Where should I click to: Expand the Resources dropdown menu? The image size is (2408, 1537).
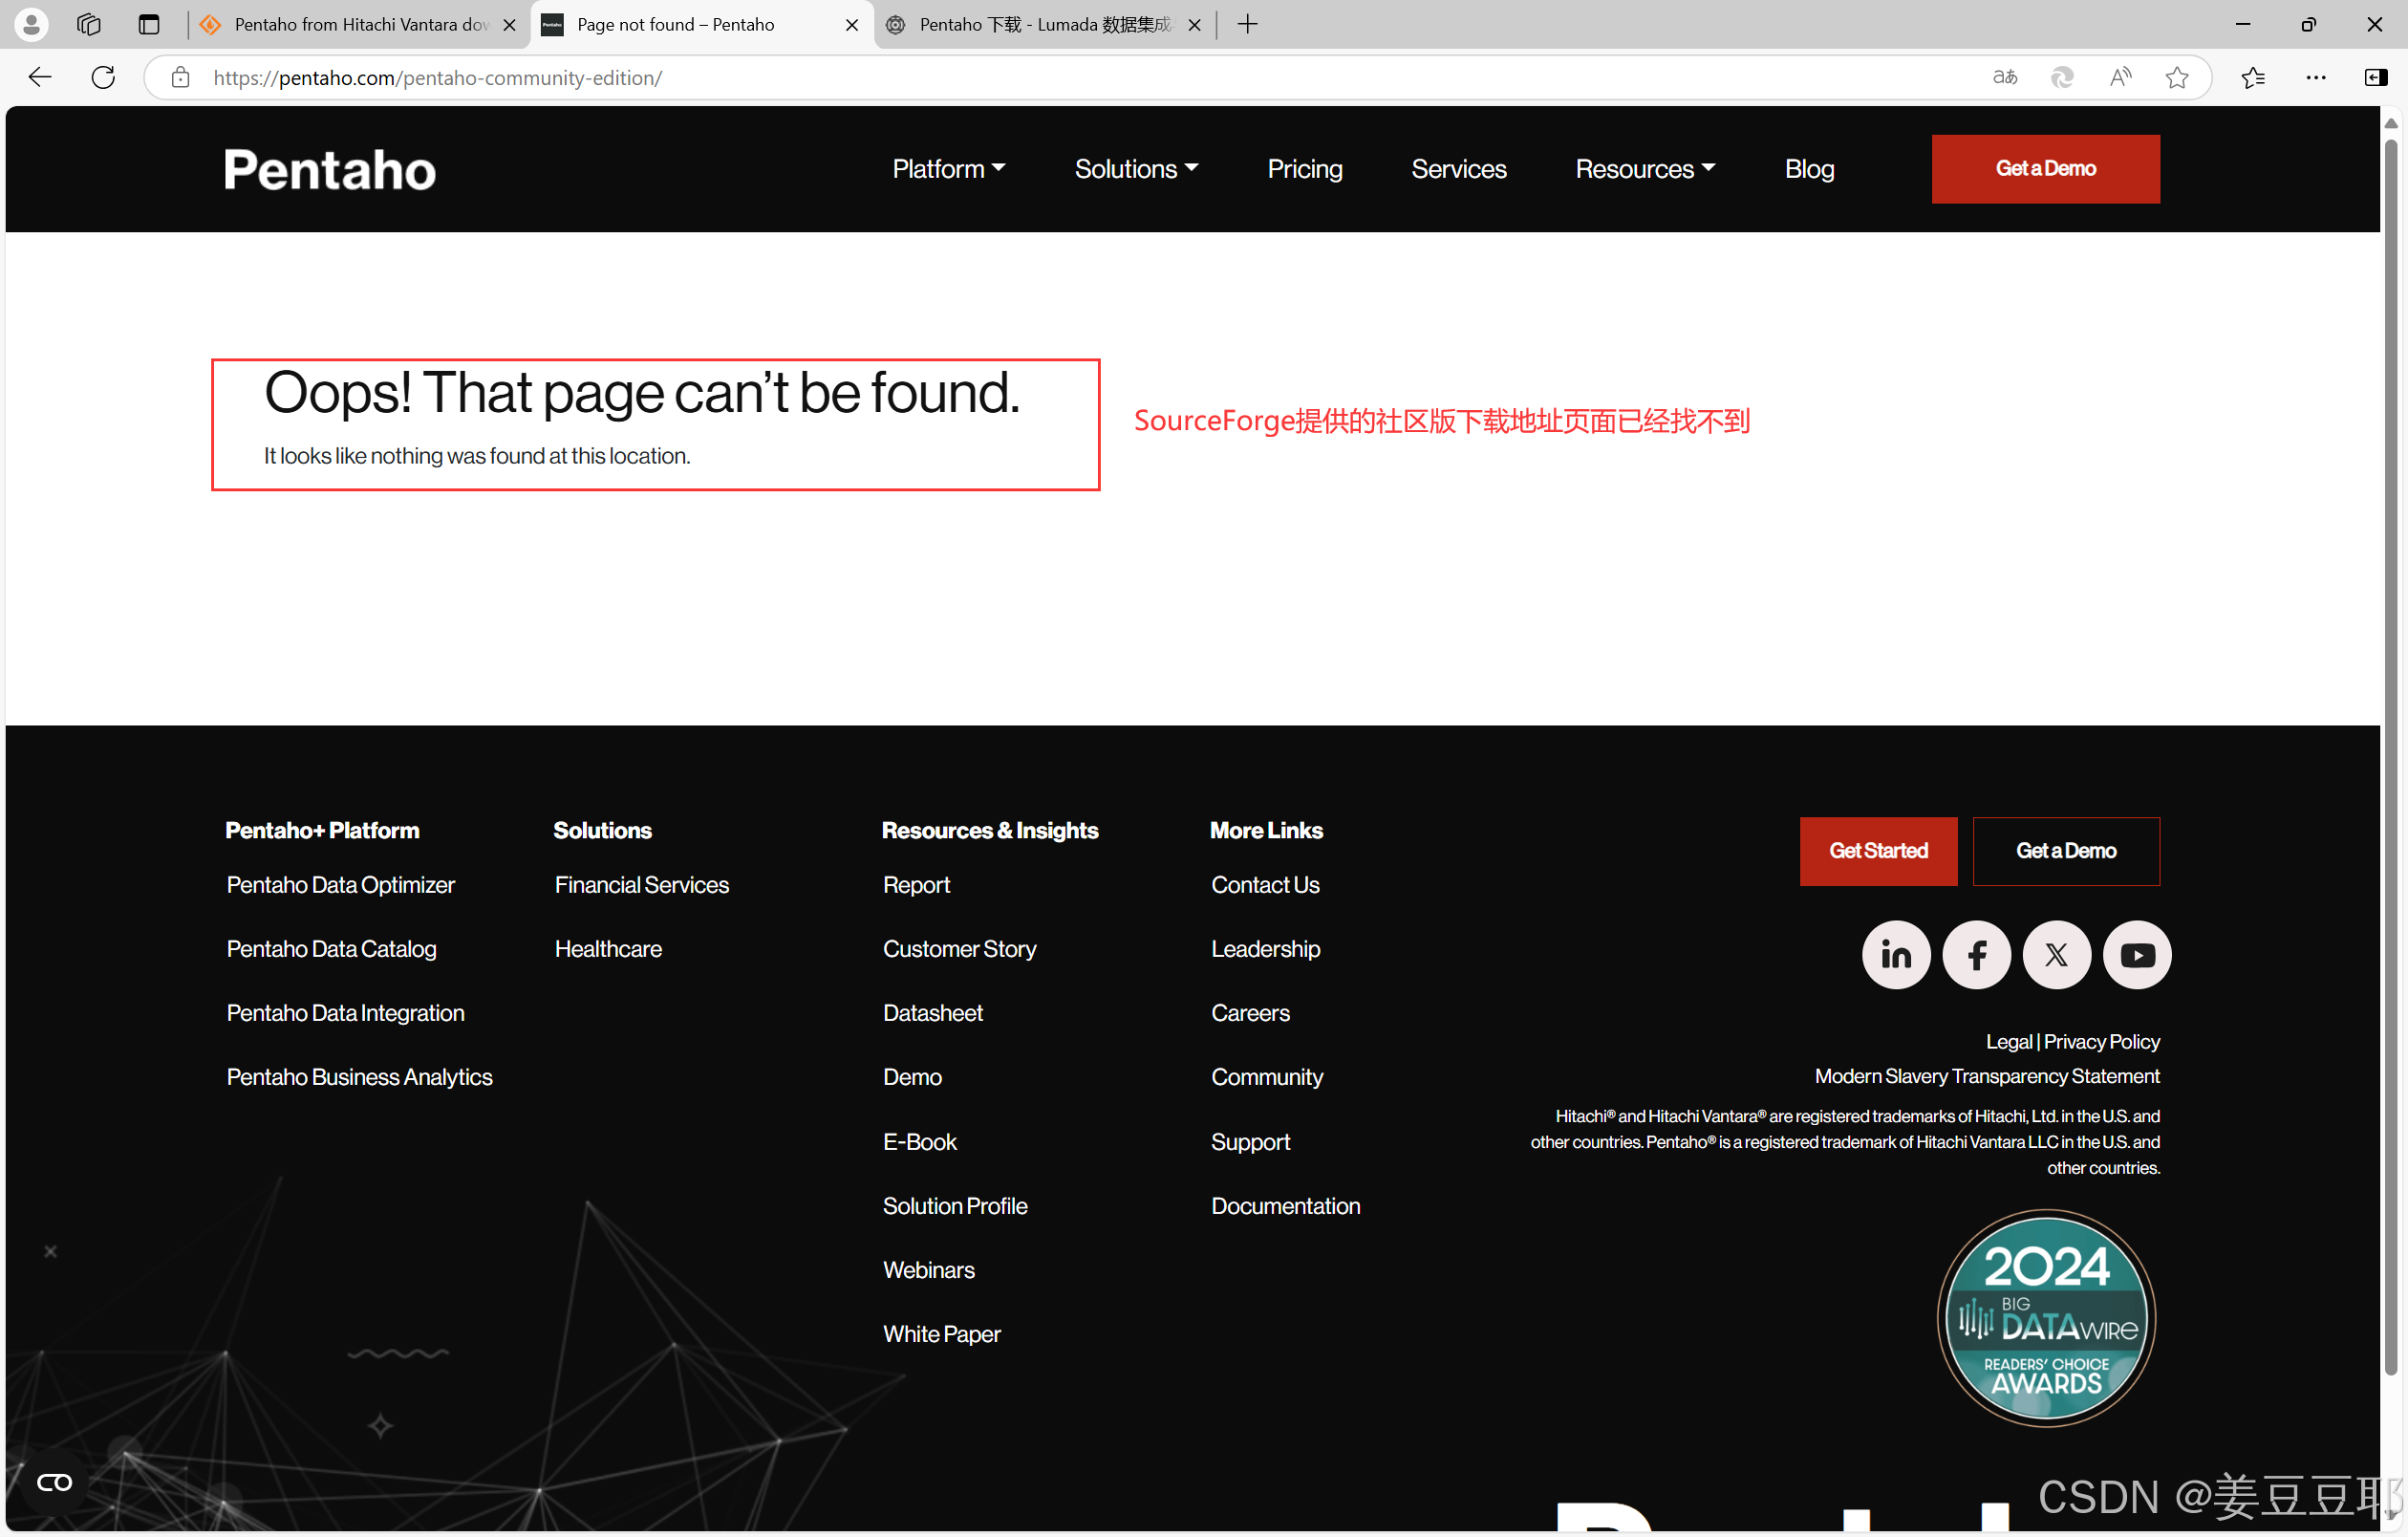[x=1645, y=169]
